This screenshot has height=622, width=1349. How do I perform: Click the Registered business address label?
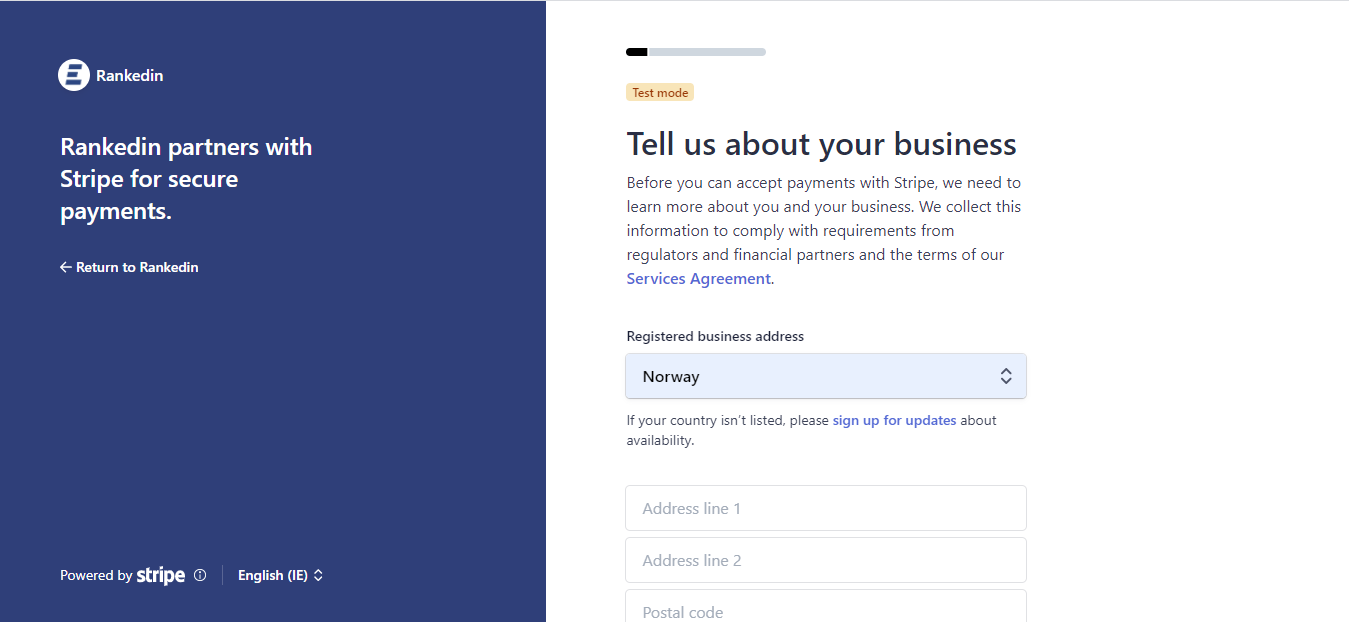click(715, 336)
